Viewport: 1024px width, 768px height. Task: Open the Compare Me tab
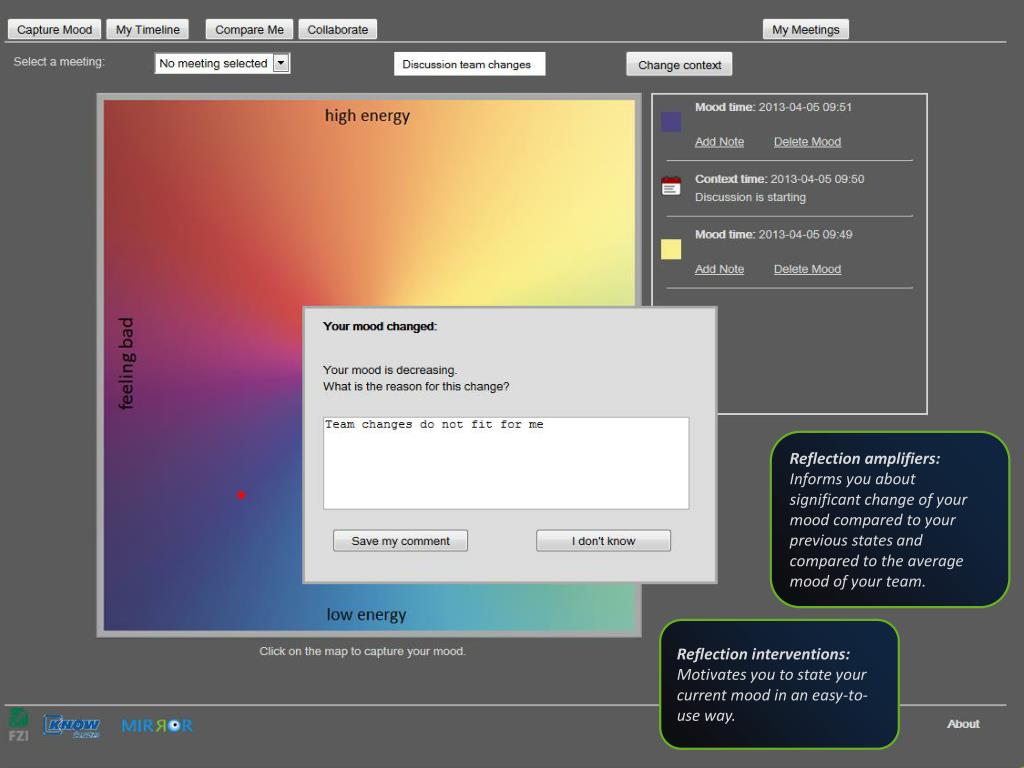tap(249, 30)
